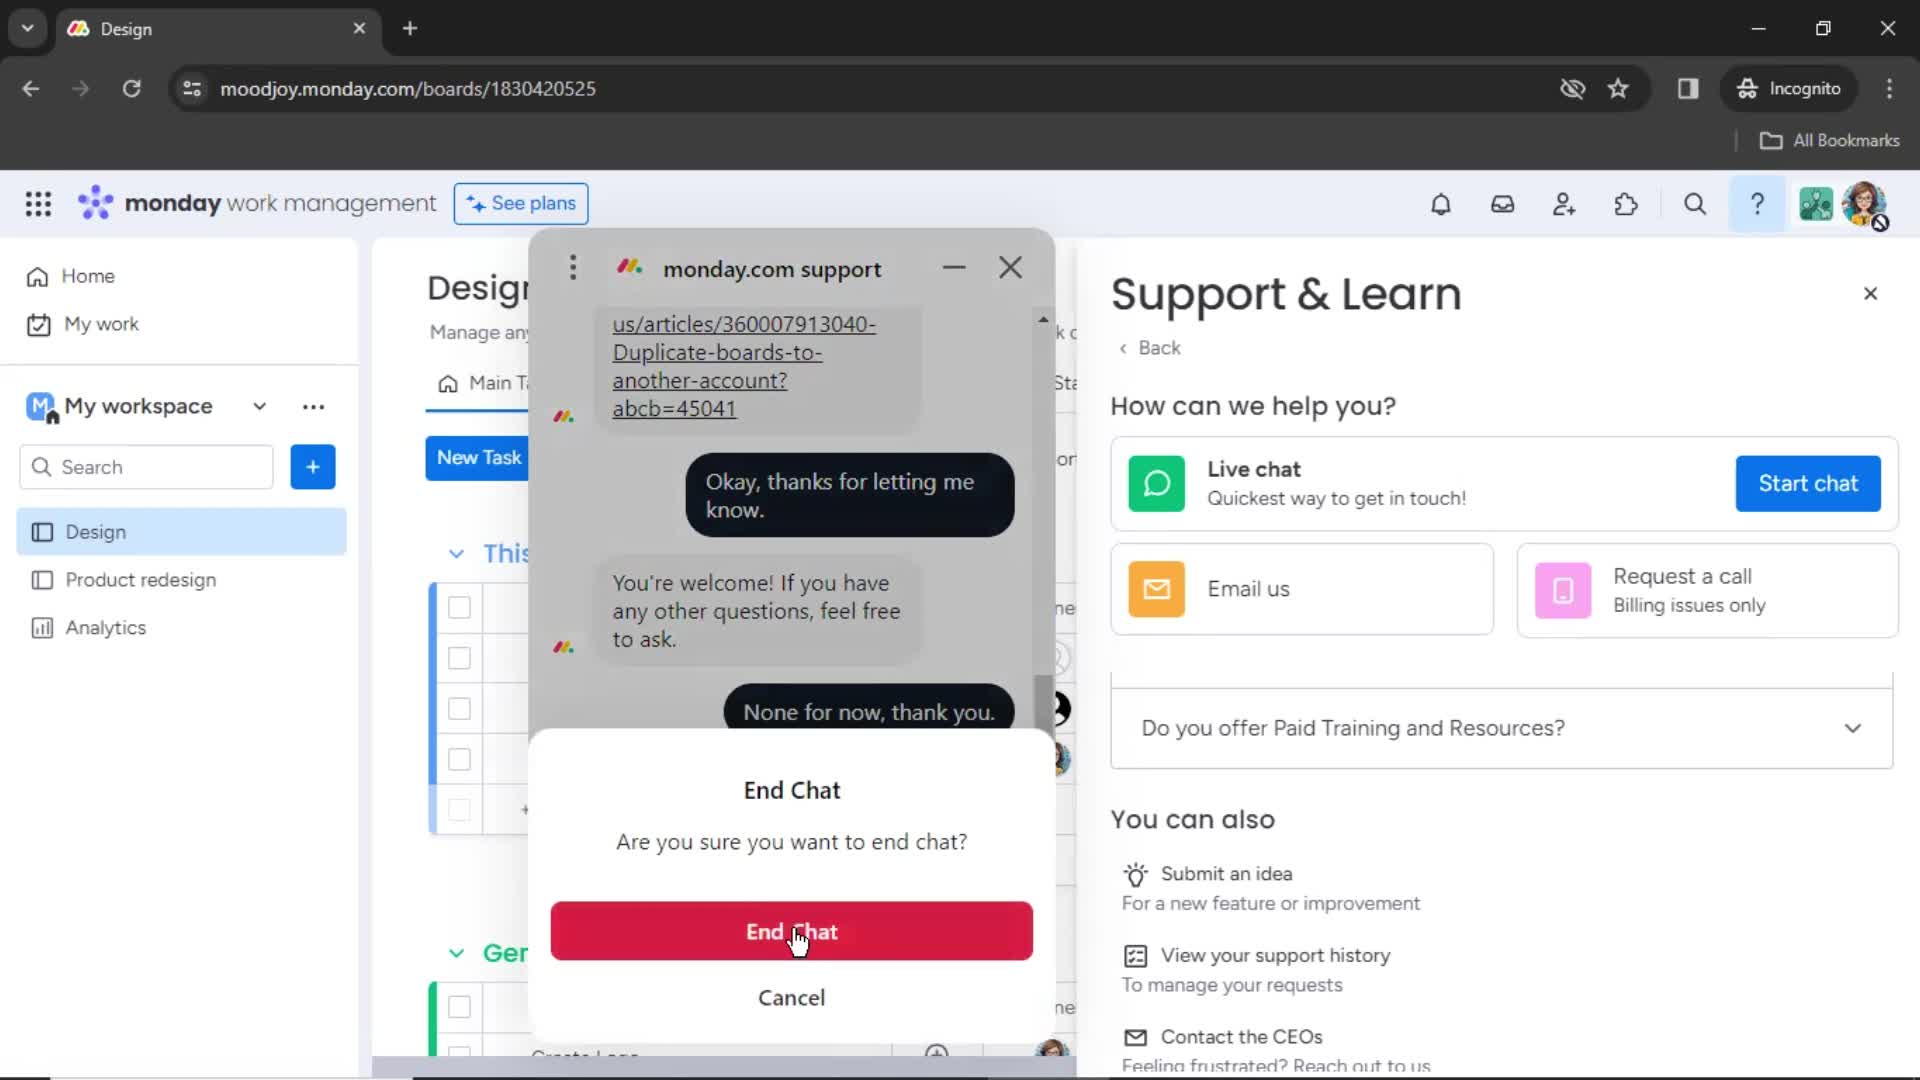The width and height of the screenshot is (1920, 1080).
Task: Click the browser address bar URL
Action: click(408, 89)
